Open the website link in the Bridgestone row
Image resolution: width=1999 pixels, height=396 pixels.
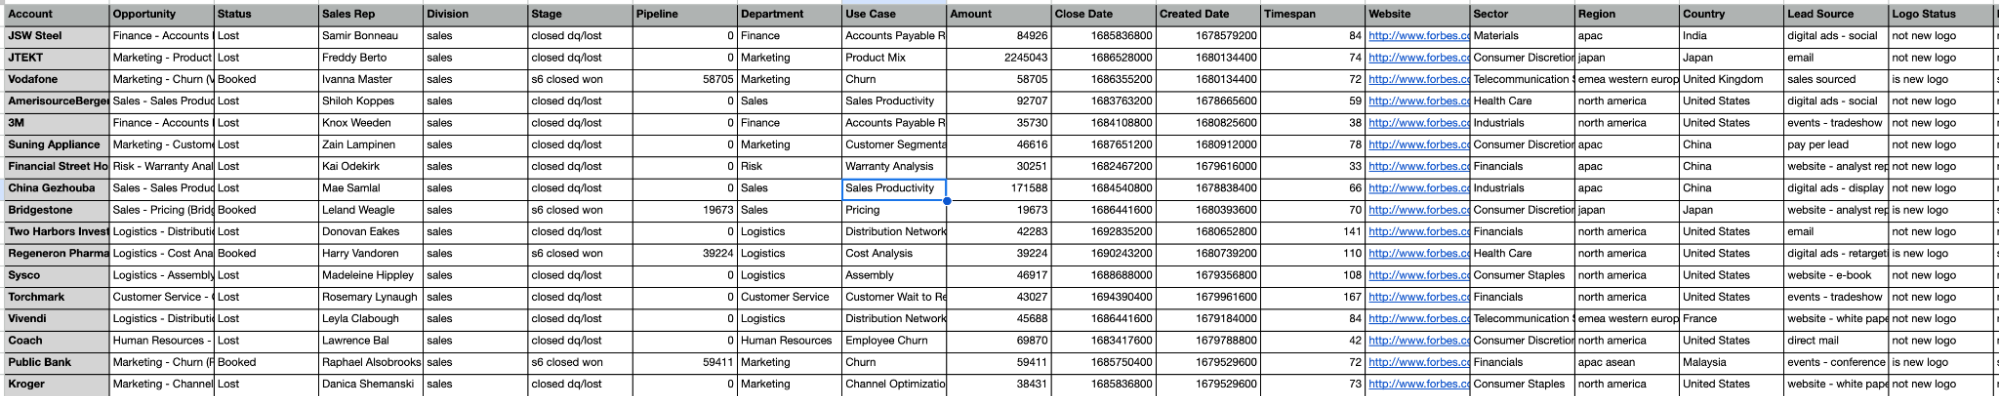pyautogui.click(x=1419, y=210)
